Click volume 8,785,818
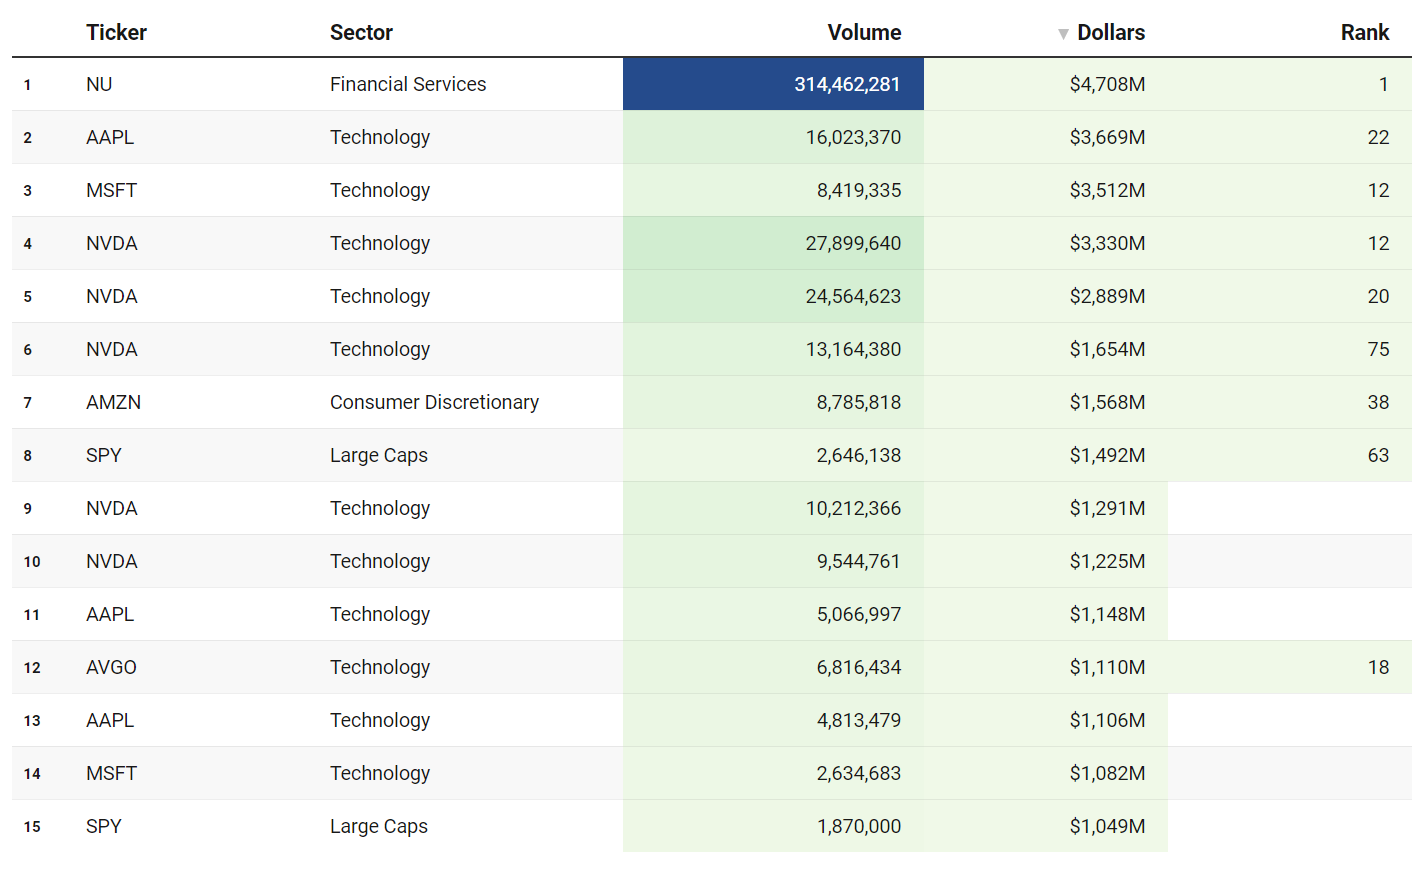Viewport: 1419px width, 869px height. coord(859,403)
